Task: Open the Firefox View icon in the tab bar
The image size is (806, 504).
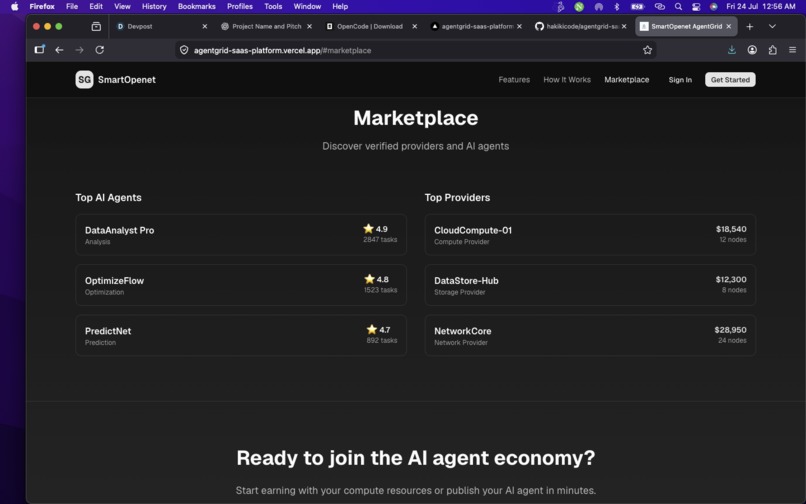Action: [96, 26]
